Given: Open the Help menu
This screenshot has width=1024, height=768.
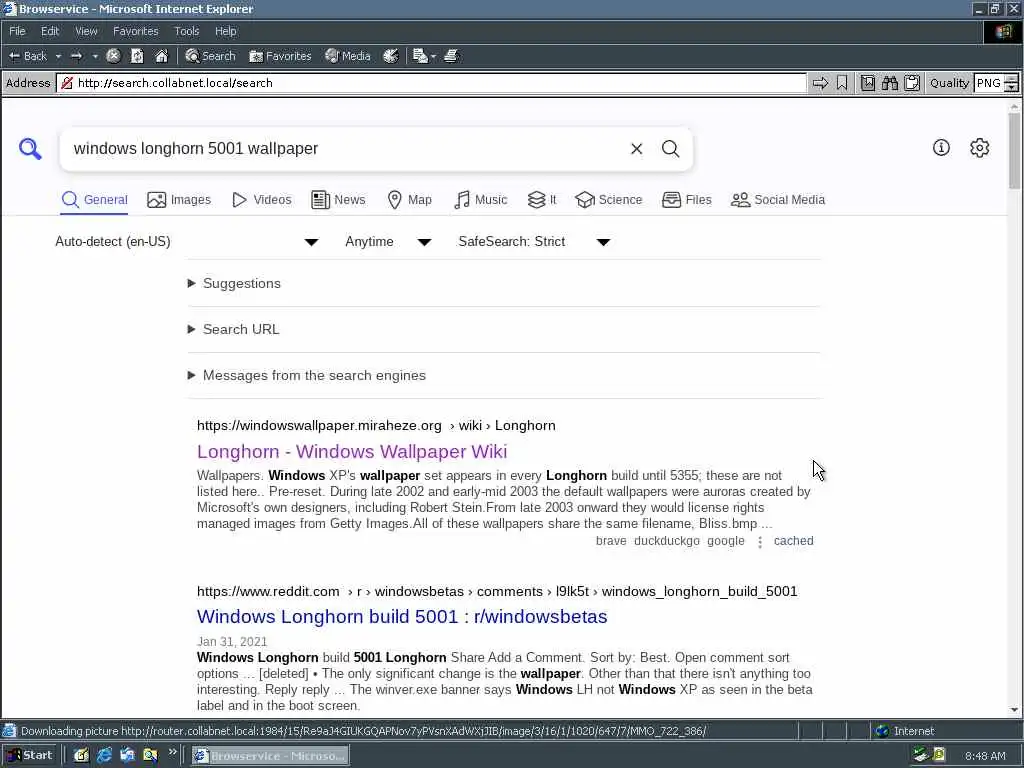Looking at the screenshot, I should 225,31.
